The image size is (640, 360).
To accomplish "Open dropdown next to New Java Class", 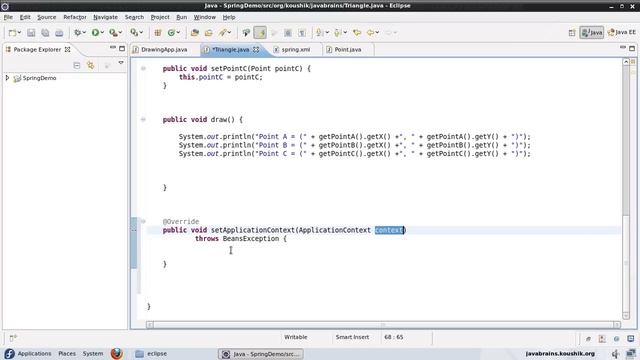I will coord(178,33).
